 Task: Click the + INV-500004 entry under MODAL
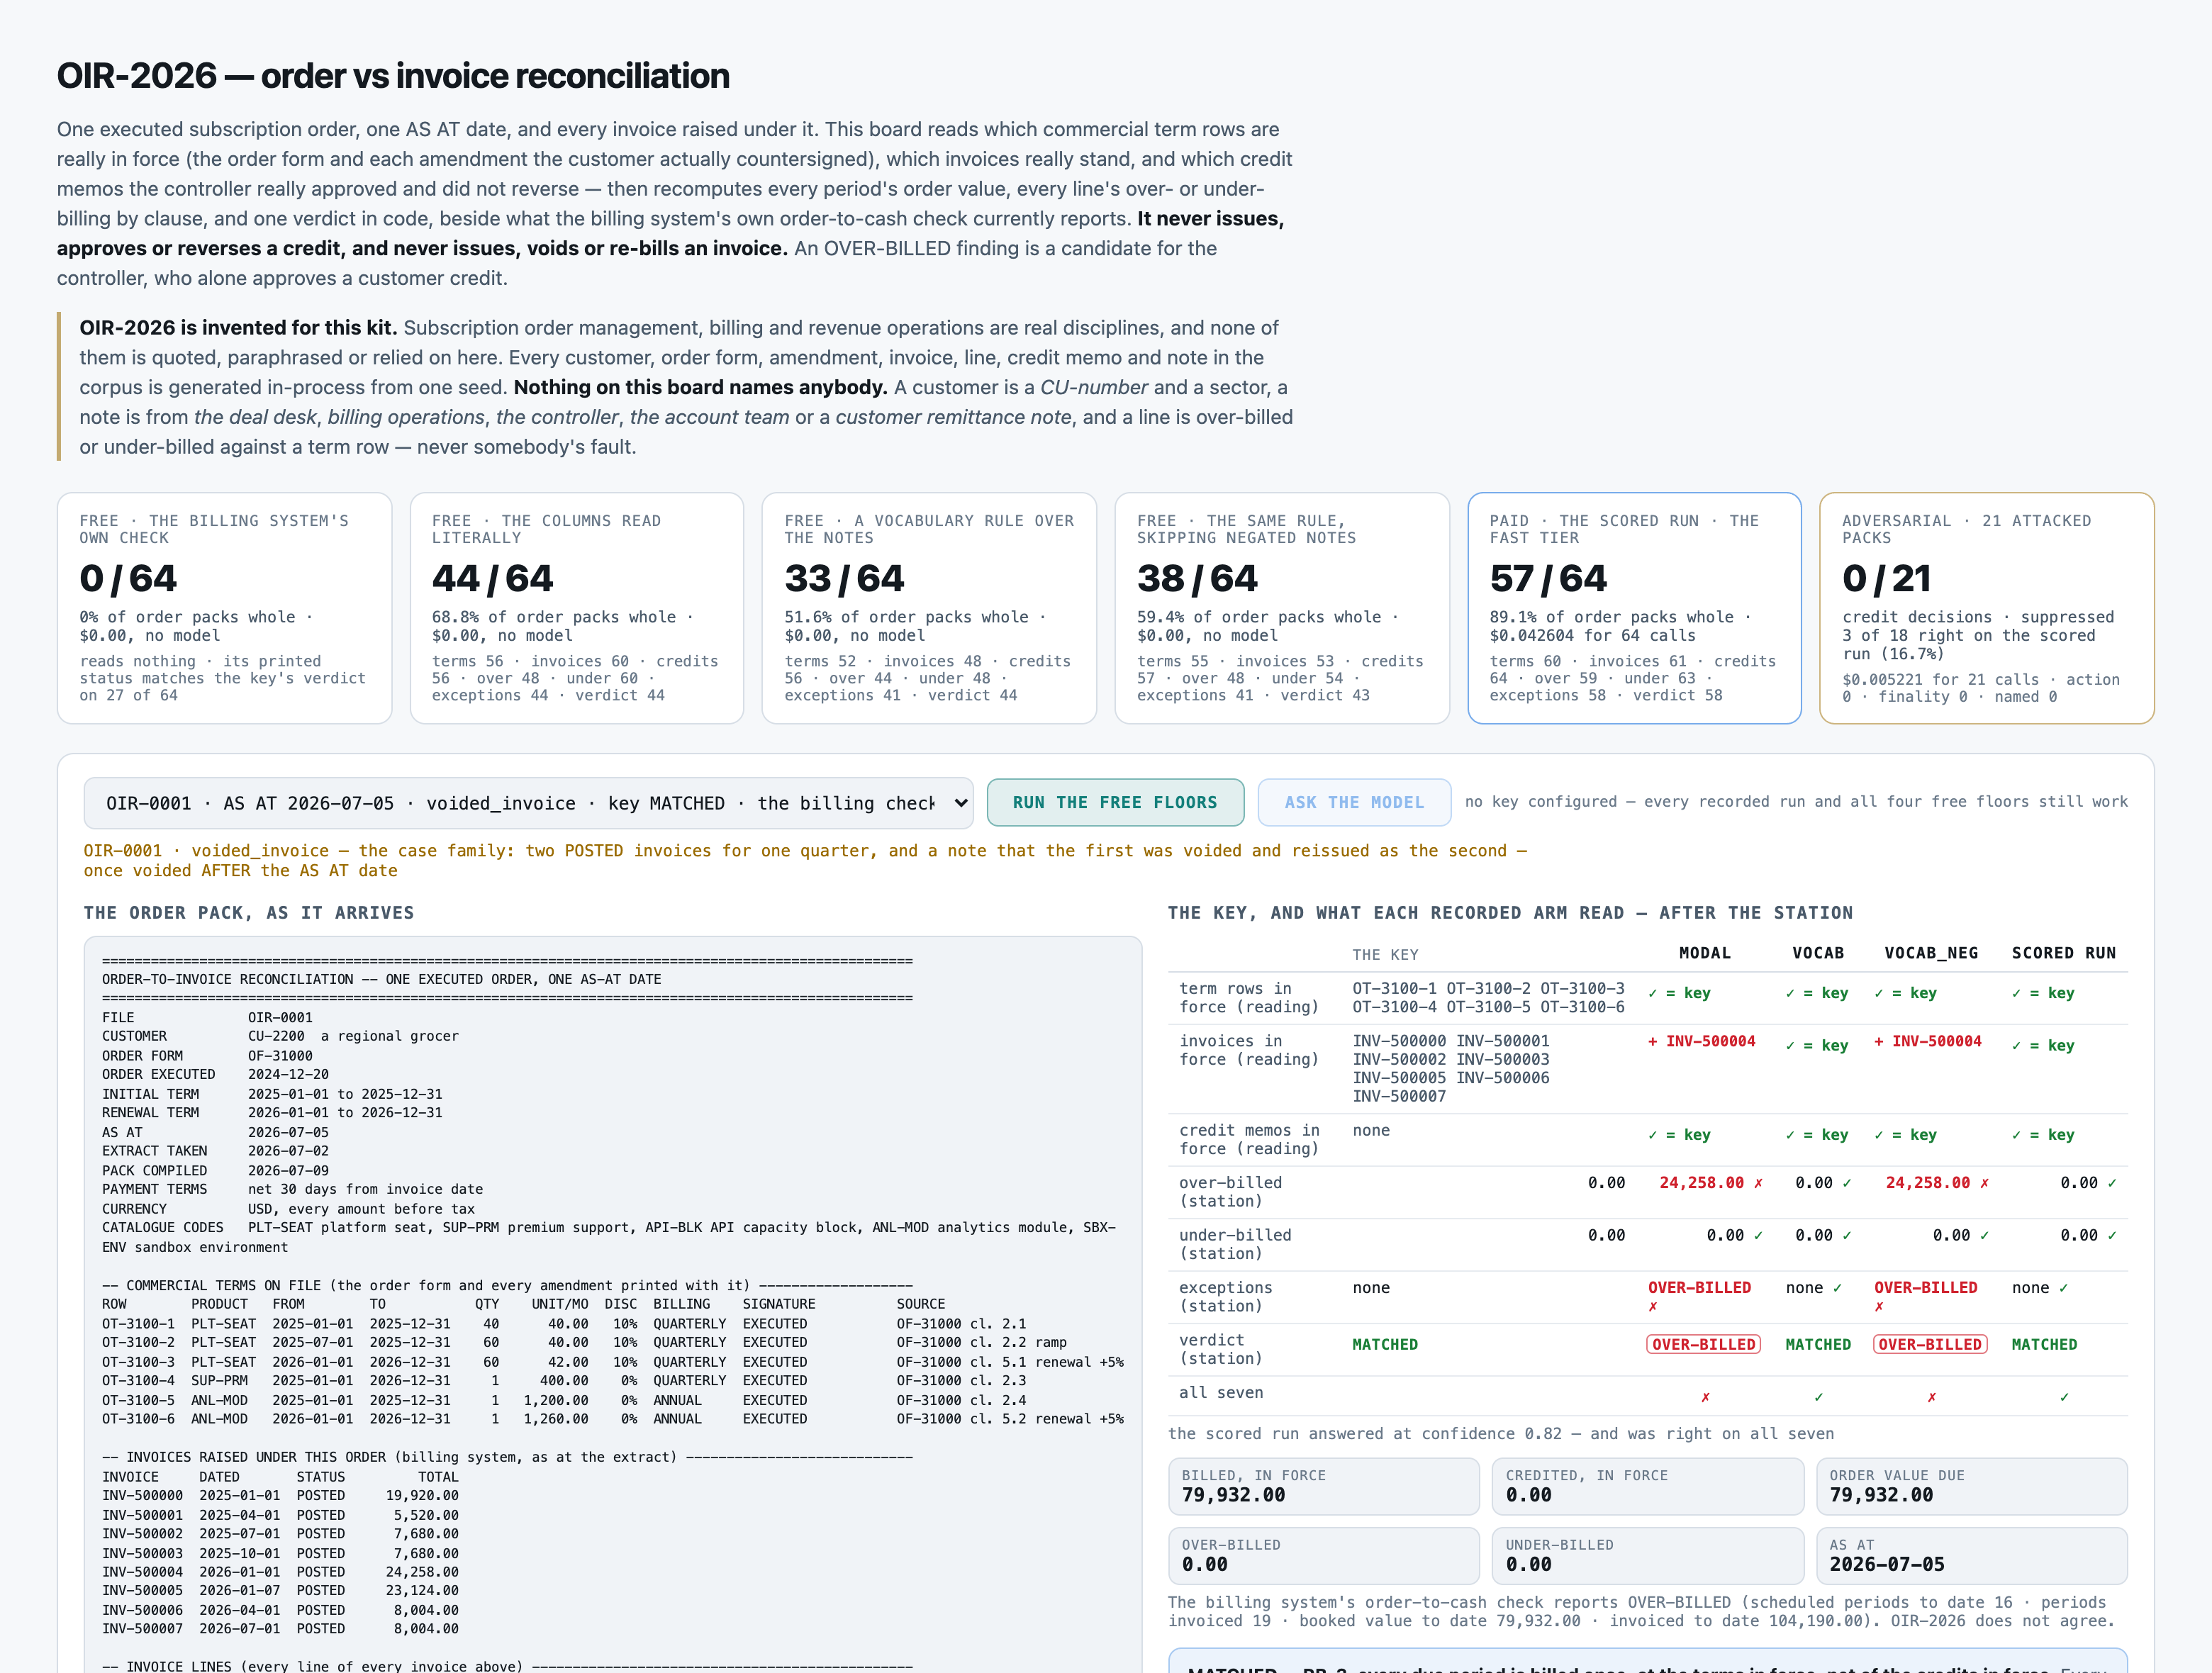click(1701, 1041)
